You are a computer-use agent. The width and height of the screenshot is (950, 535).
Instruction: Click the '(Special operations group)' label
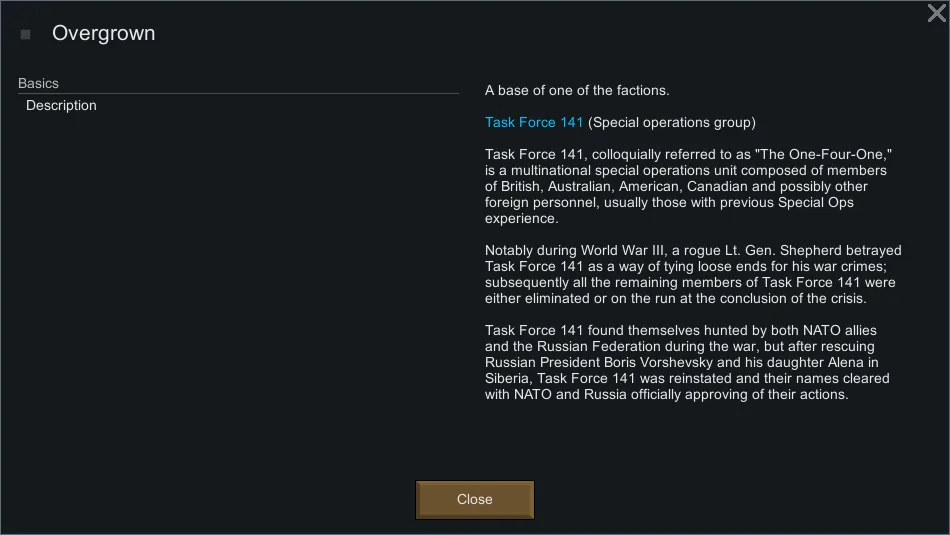click(x=672, y=123)
